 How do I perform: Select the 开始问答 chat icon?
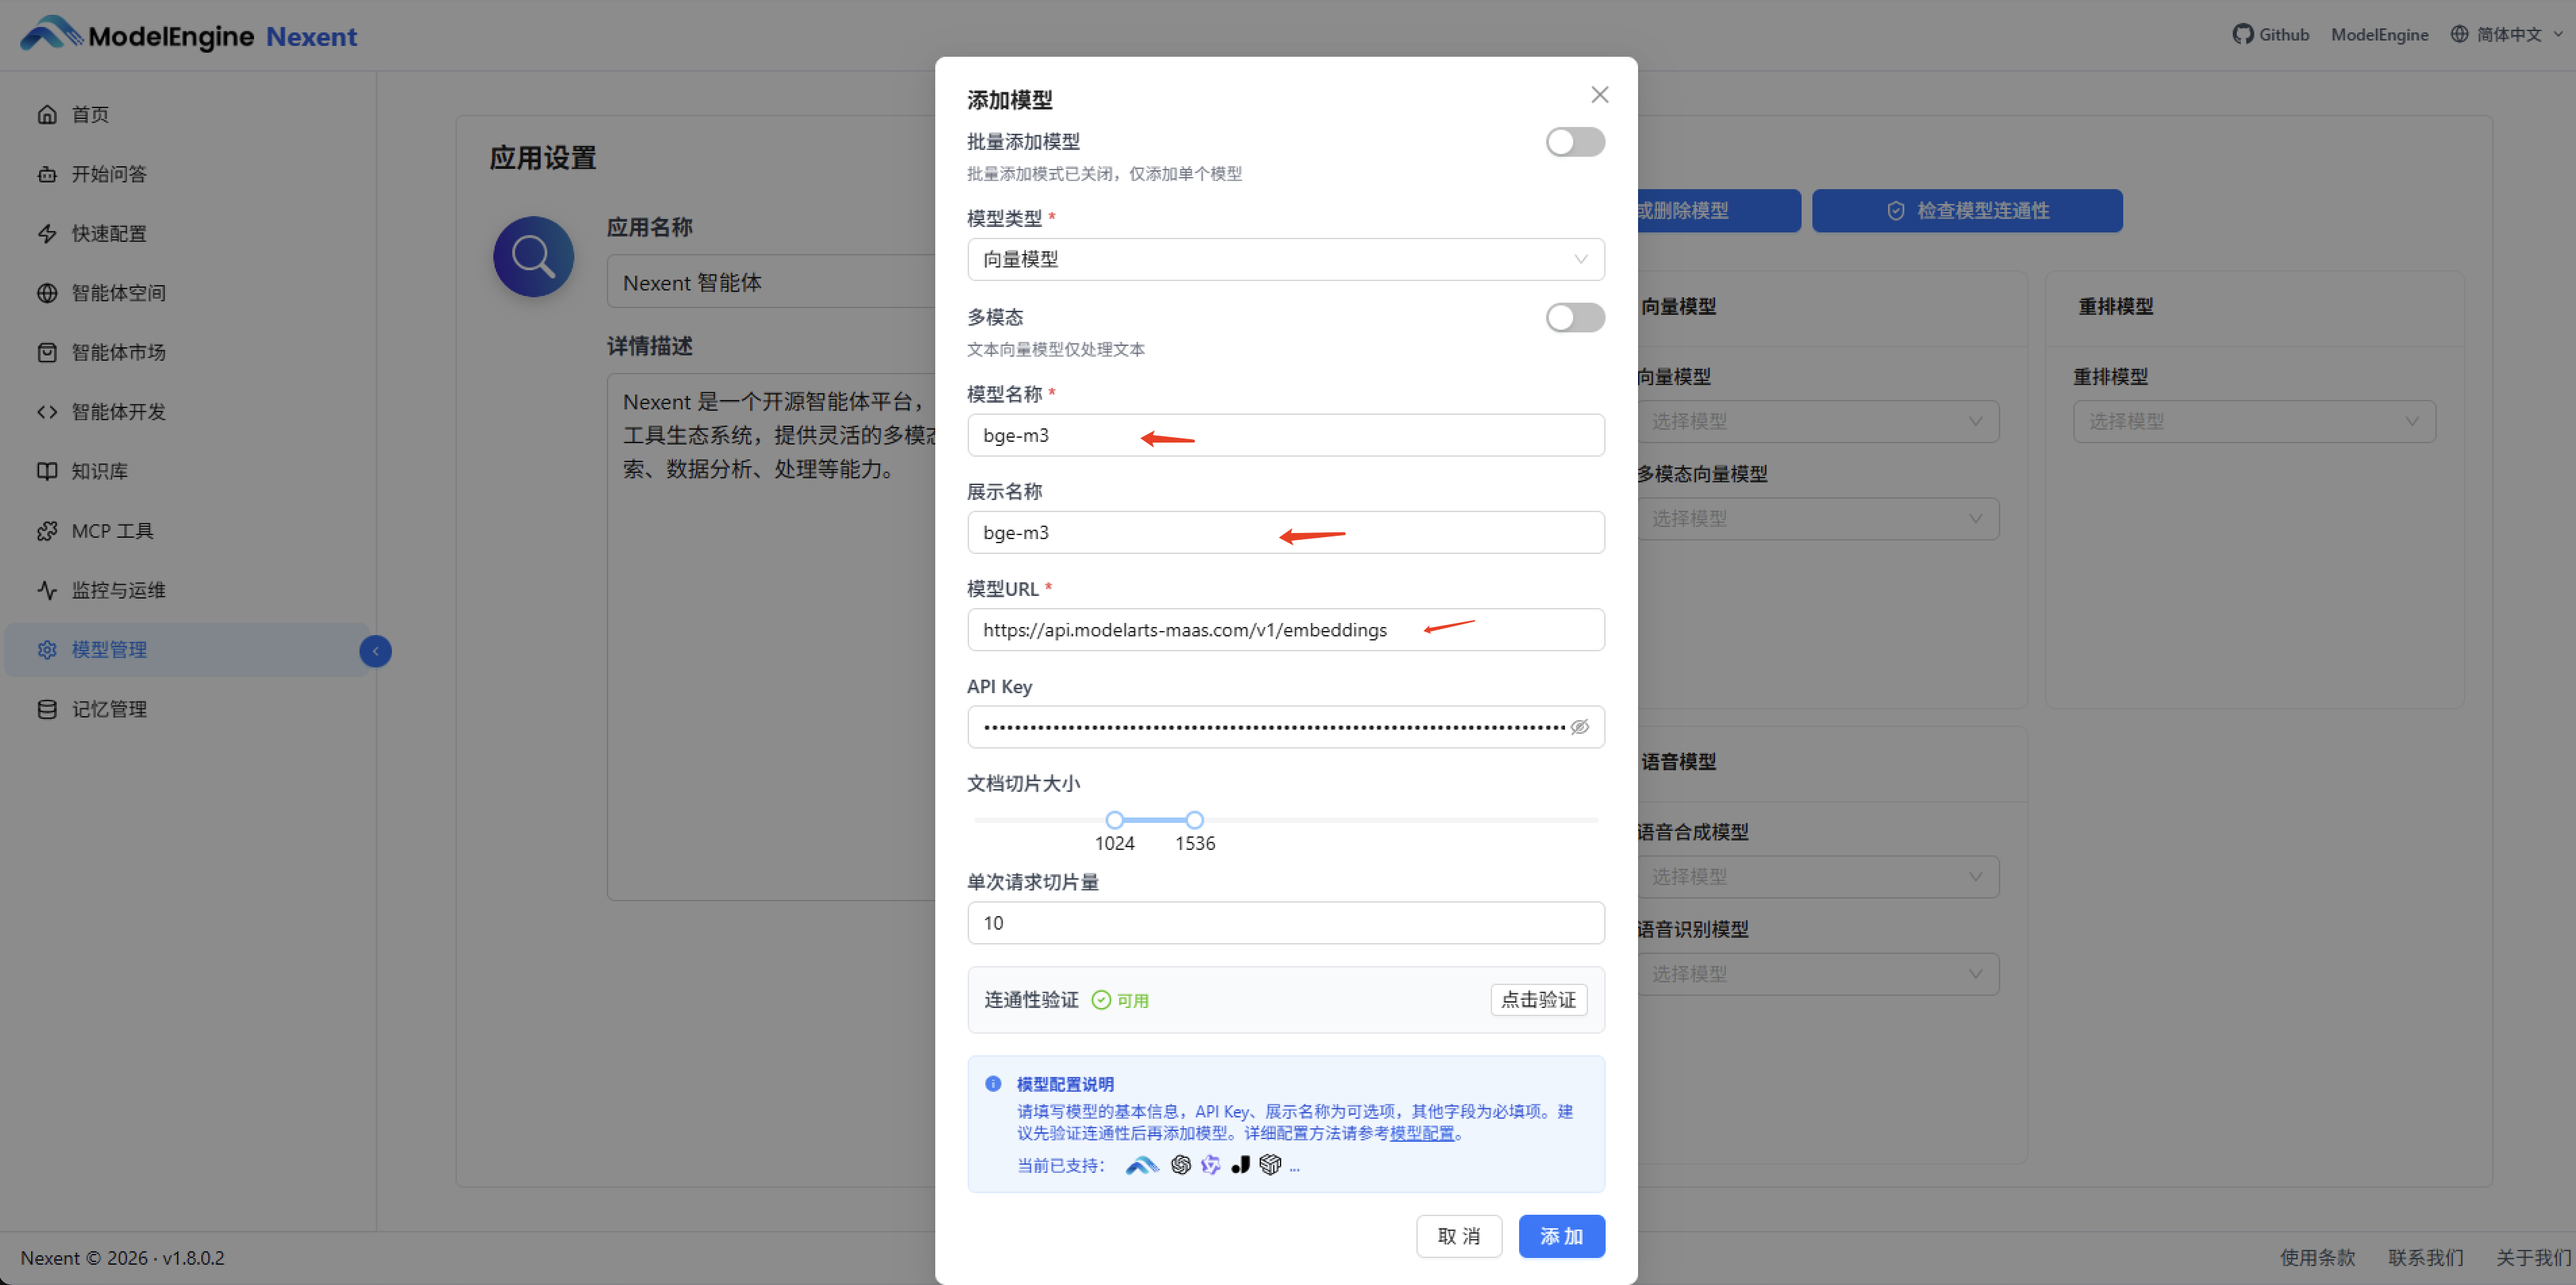click(x=47, y=173)
